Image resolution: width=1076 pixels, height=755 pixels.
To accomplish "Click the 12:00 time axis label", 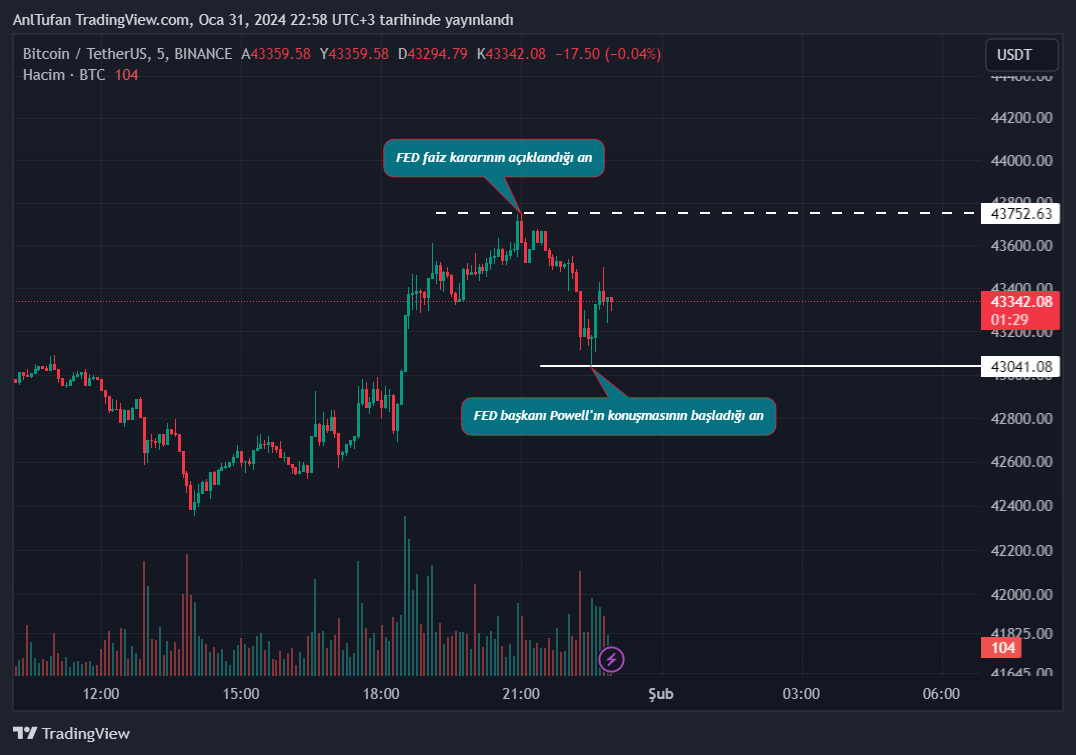I will click(x=101, y=693).
